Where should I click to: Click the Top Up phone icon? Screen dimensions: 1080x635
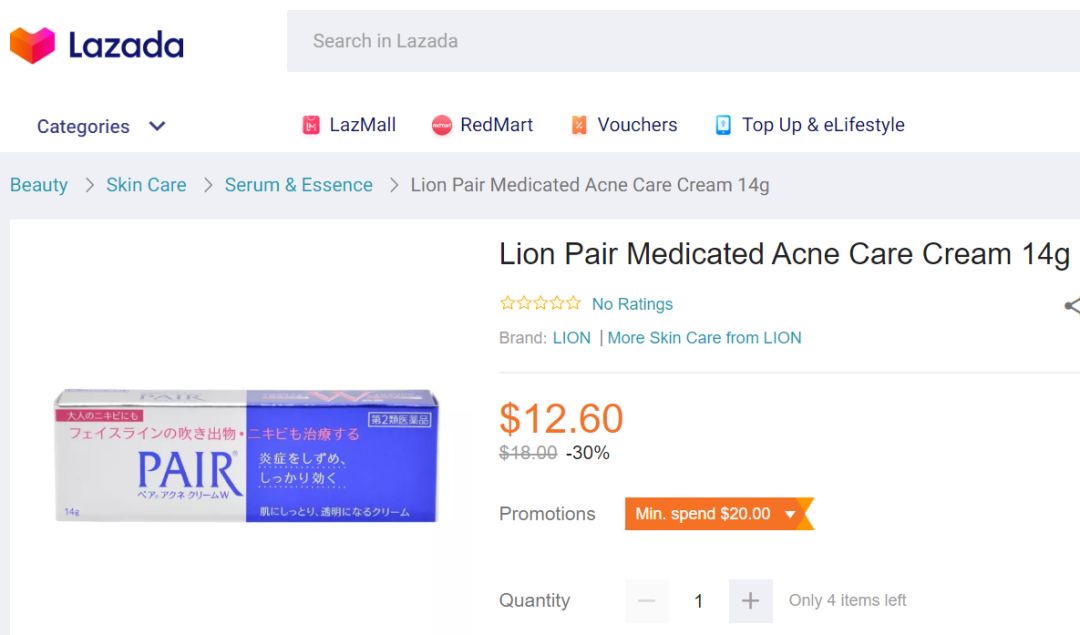click(723, 125)
